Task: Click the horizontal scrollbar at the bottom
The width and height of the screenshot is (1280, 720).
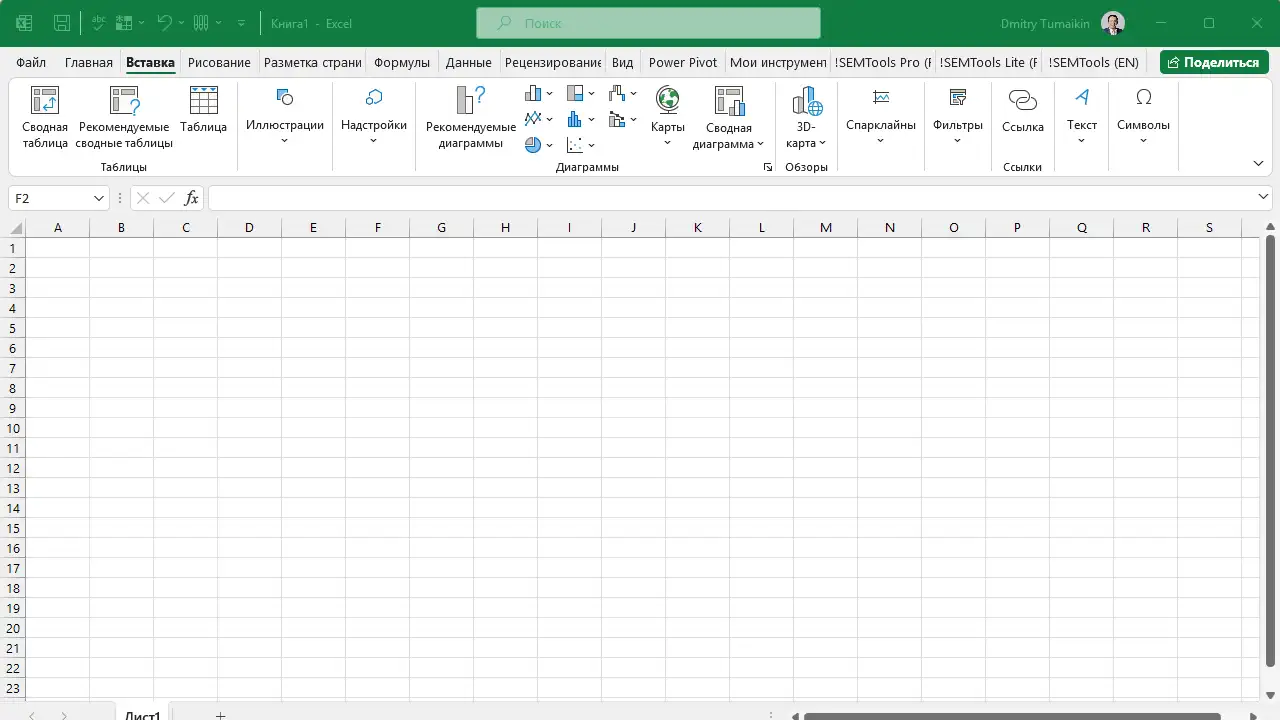Action: click(x=1012, y=716)
